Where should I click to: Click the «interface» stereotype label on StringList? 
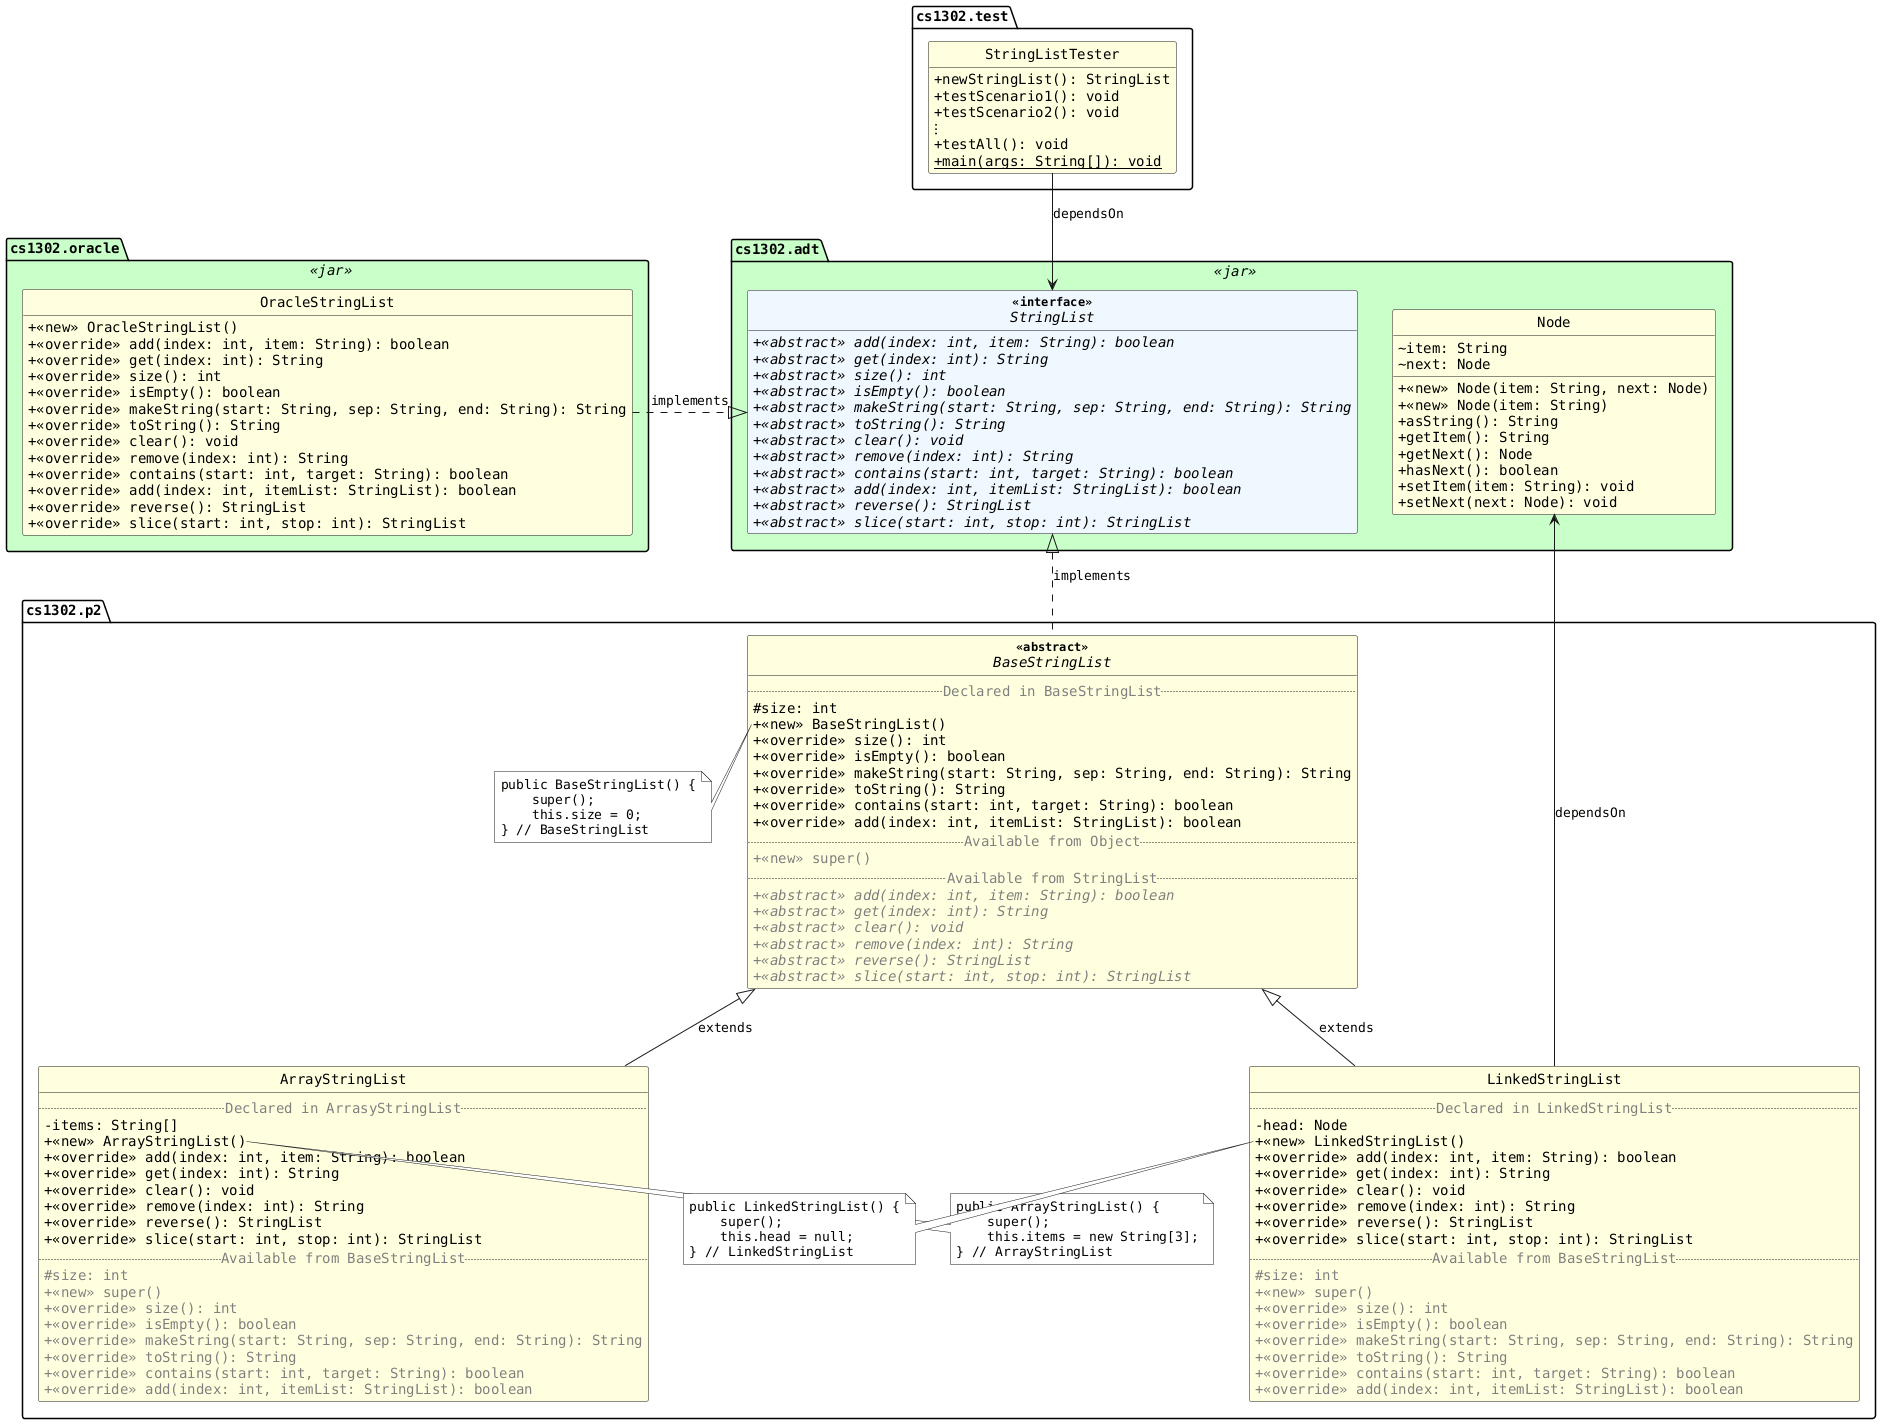point(1051,301)
